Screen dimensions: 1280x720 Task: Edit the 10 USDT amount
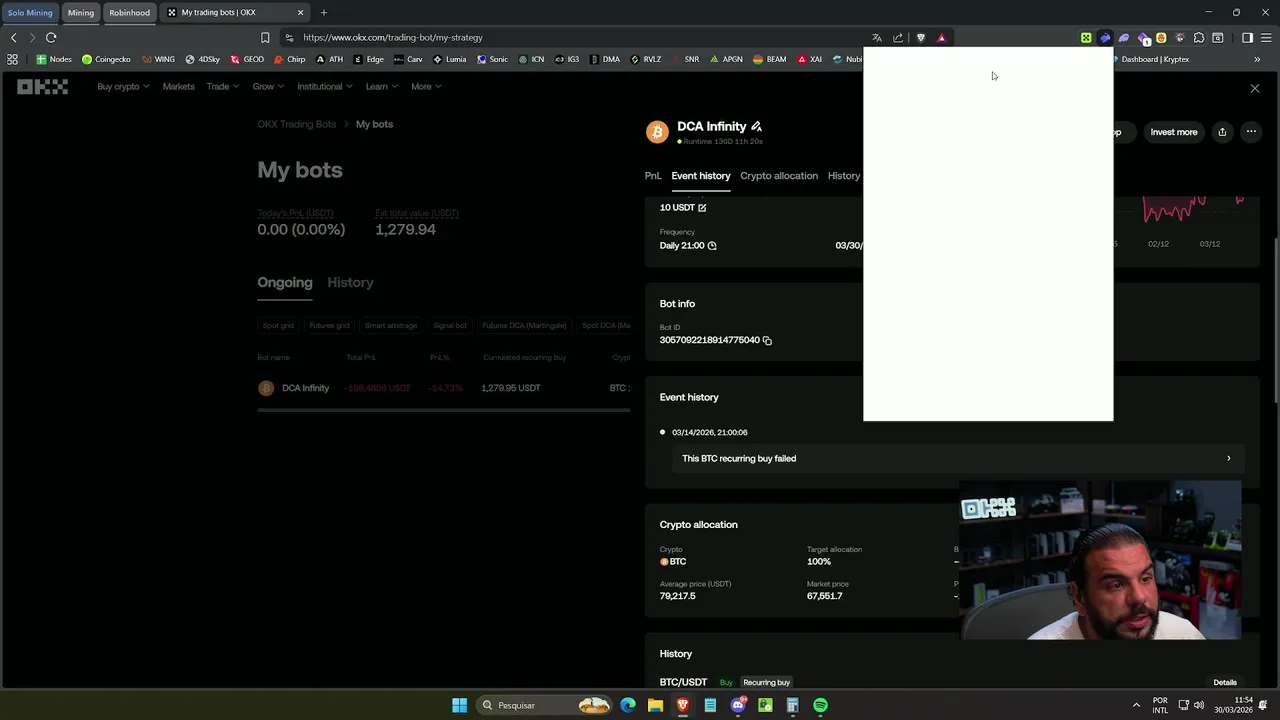point(702,208)
